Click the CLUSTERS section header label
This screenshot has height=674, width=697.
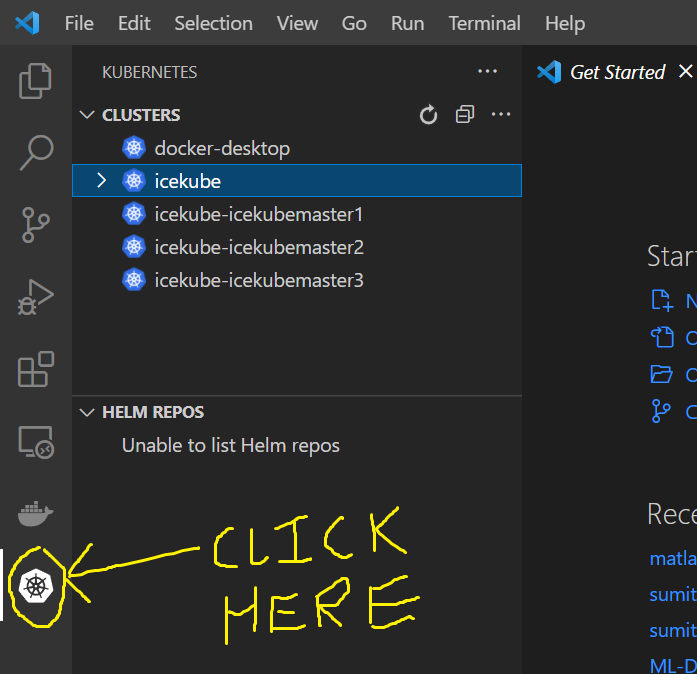coord(141,115)
